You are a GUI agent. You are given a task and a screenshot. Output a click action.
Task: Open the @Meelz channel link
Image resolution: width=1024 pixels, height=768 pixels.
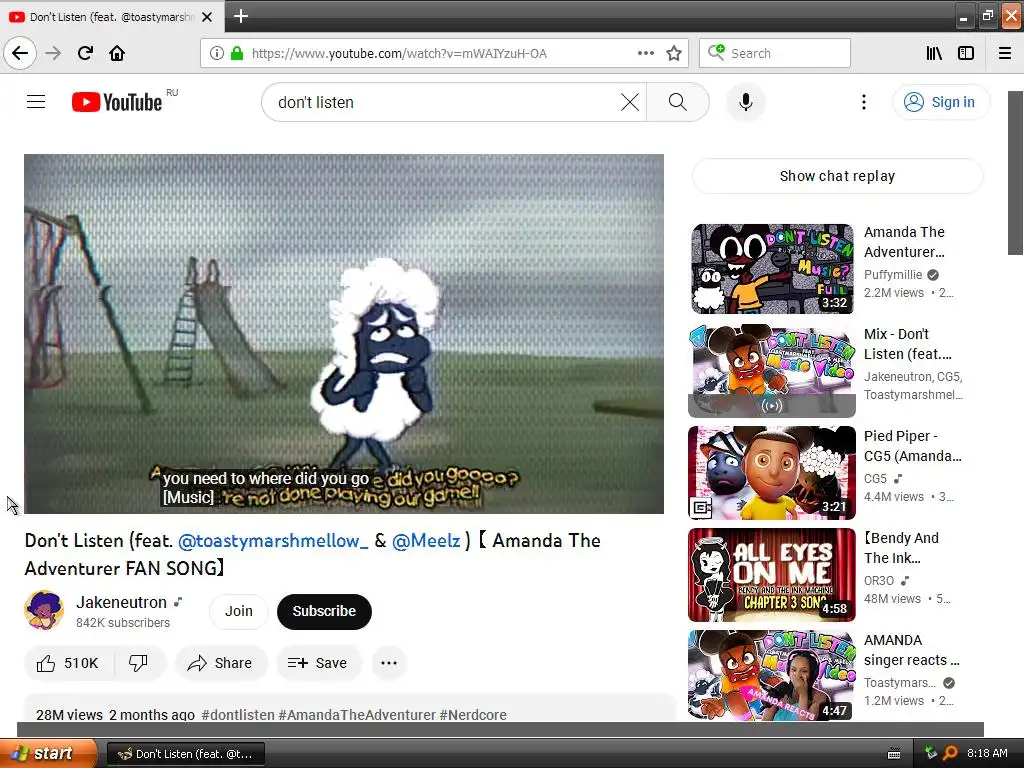pyautogui.click(x=426, y=541)
